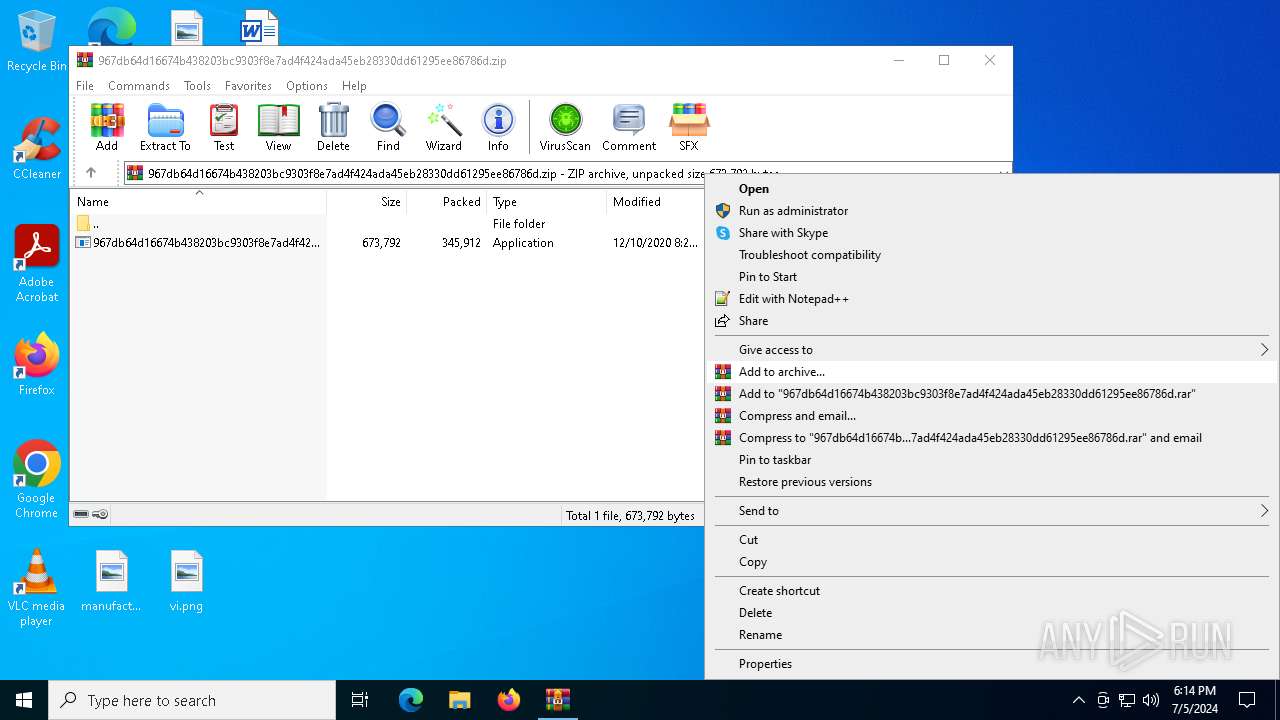Select Add to archive... entry
Image resolution: width=1280 pixels, height=720 pixels.
coord(992,371)
